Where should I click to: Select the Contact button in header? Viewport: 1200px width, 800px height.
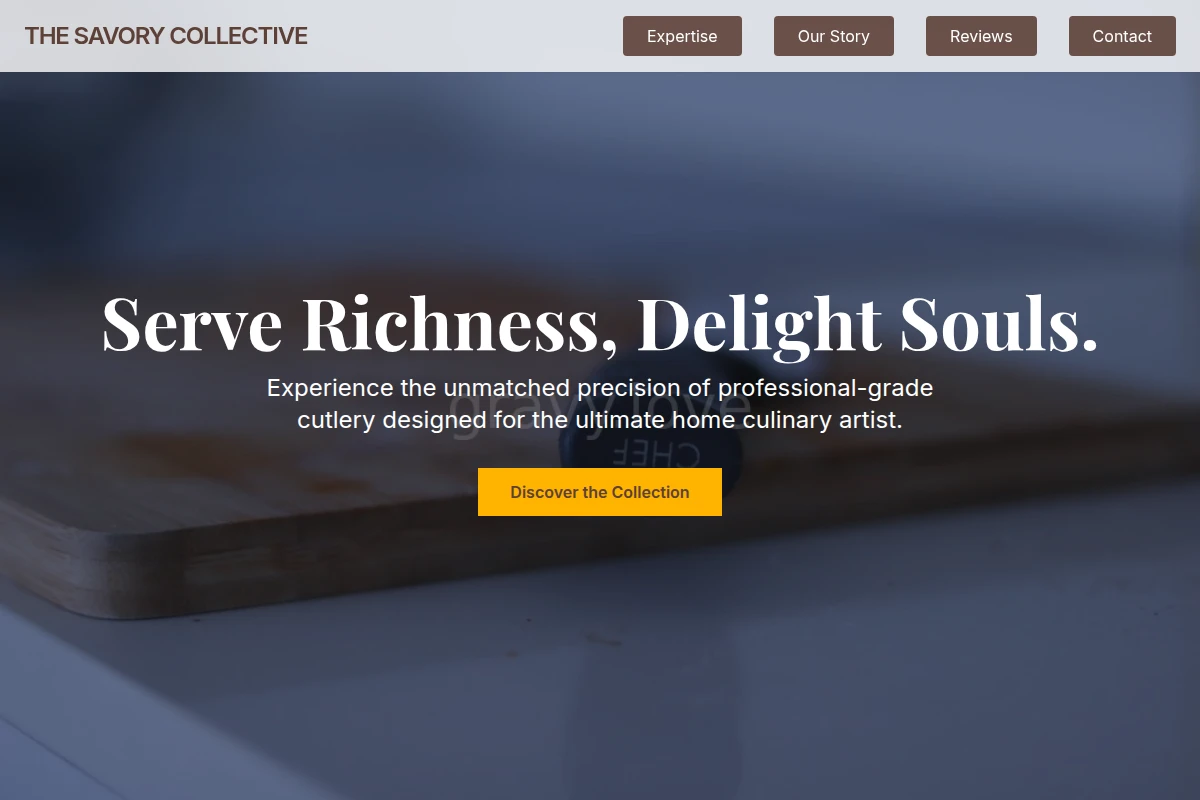click(x=1122, y=36)
